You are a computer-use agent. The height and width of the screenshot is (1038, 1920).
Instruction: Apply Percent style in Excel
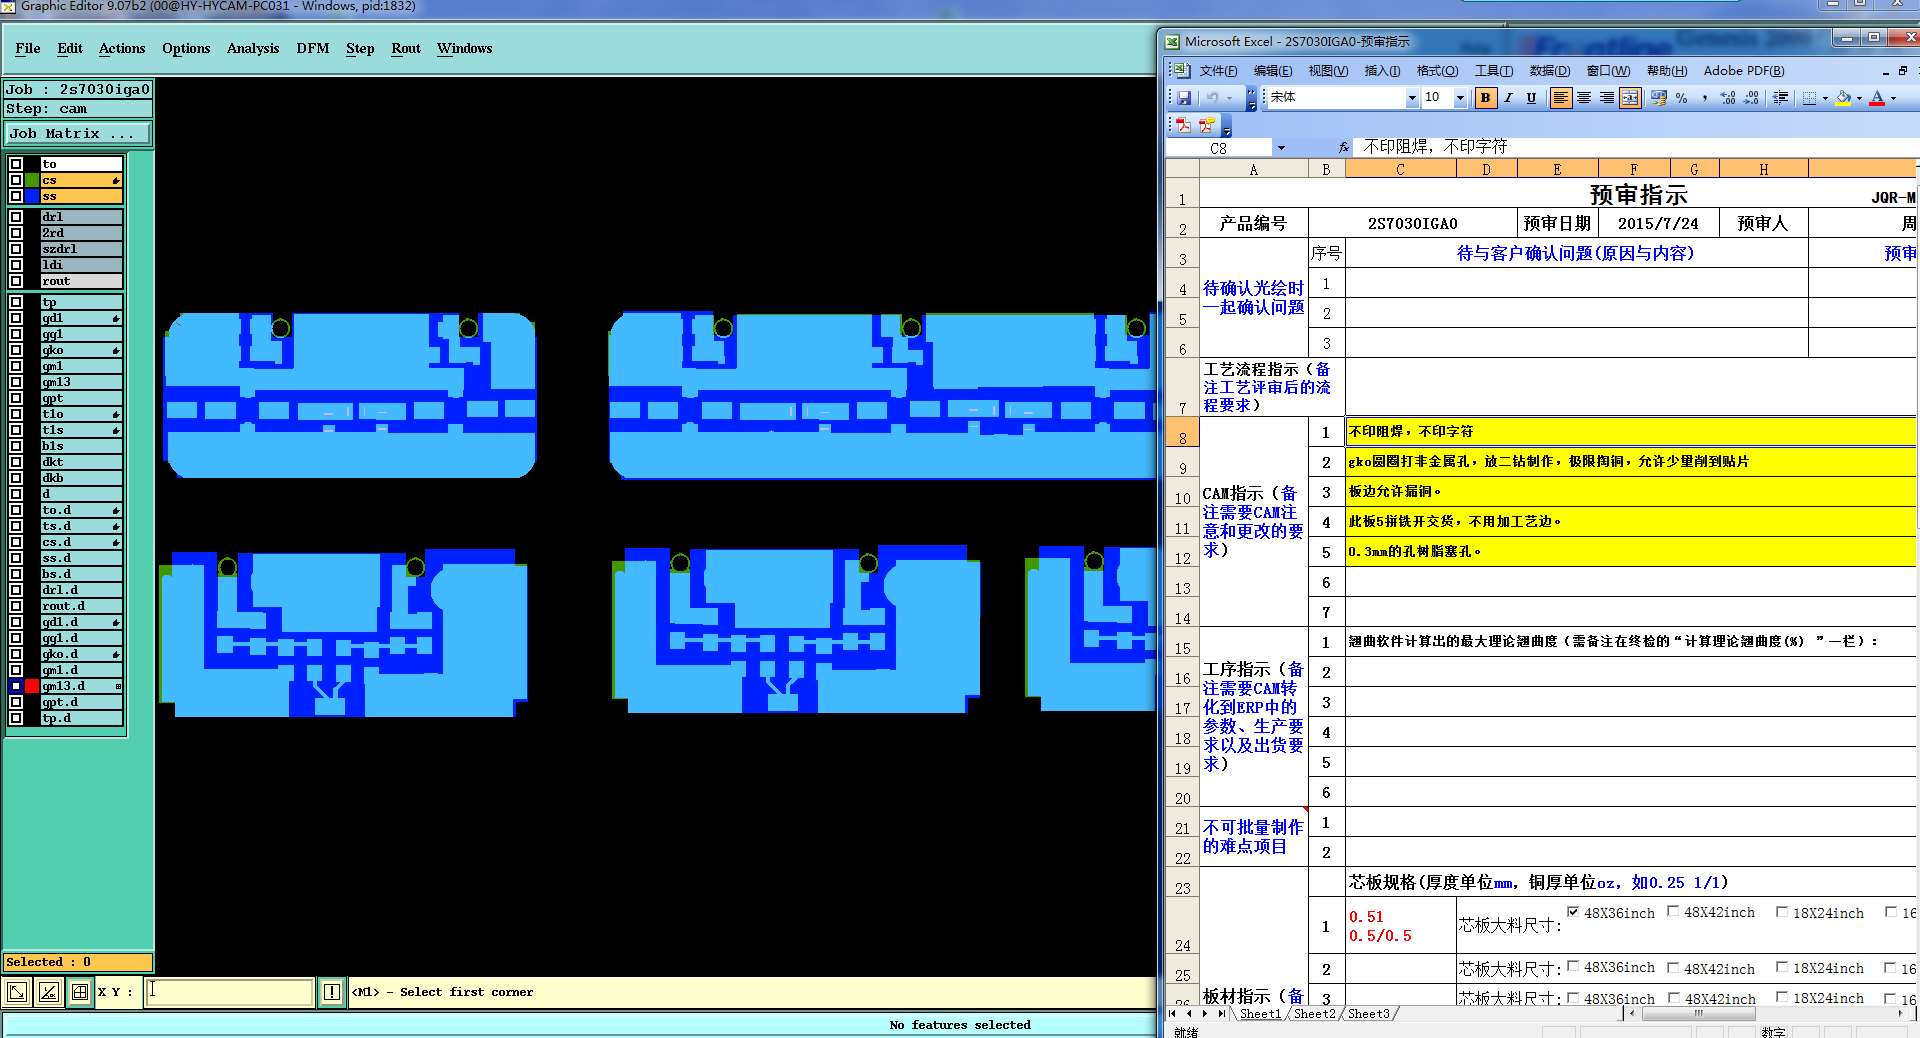tap(1682, 98)
